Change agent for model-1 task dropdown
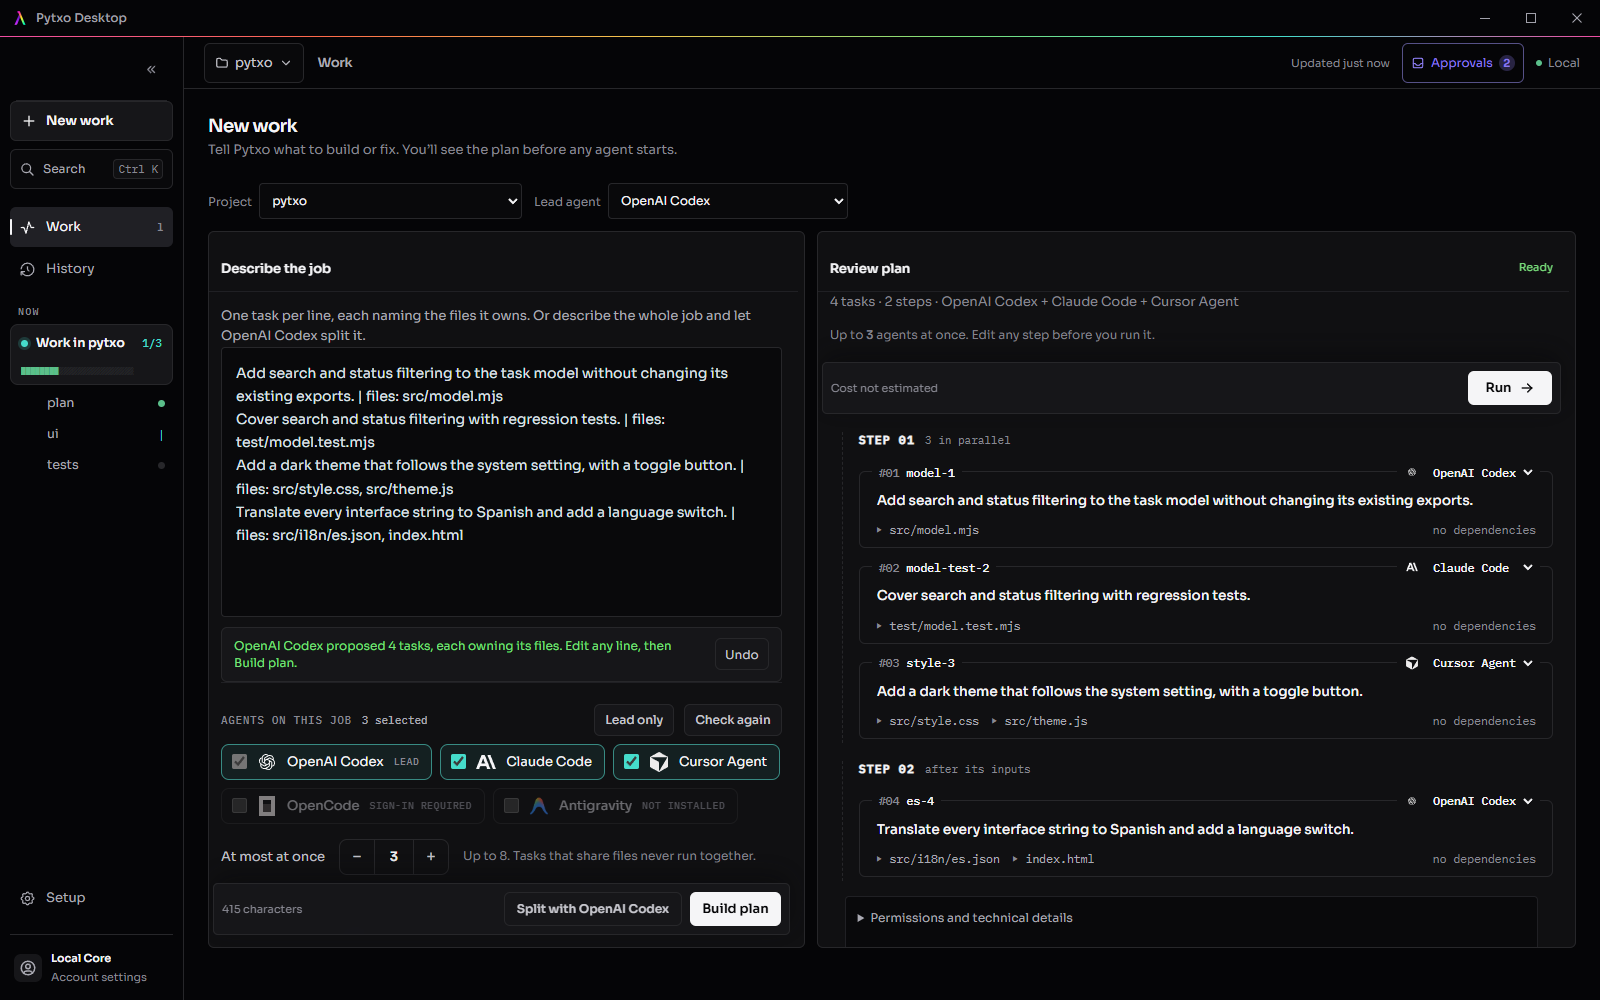This screenshot has width=1600, height=1000. [1482, 473]
